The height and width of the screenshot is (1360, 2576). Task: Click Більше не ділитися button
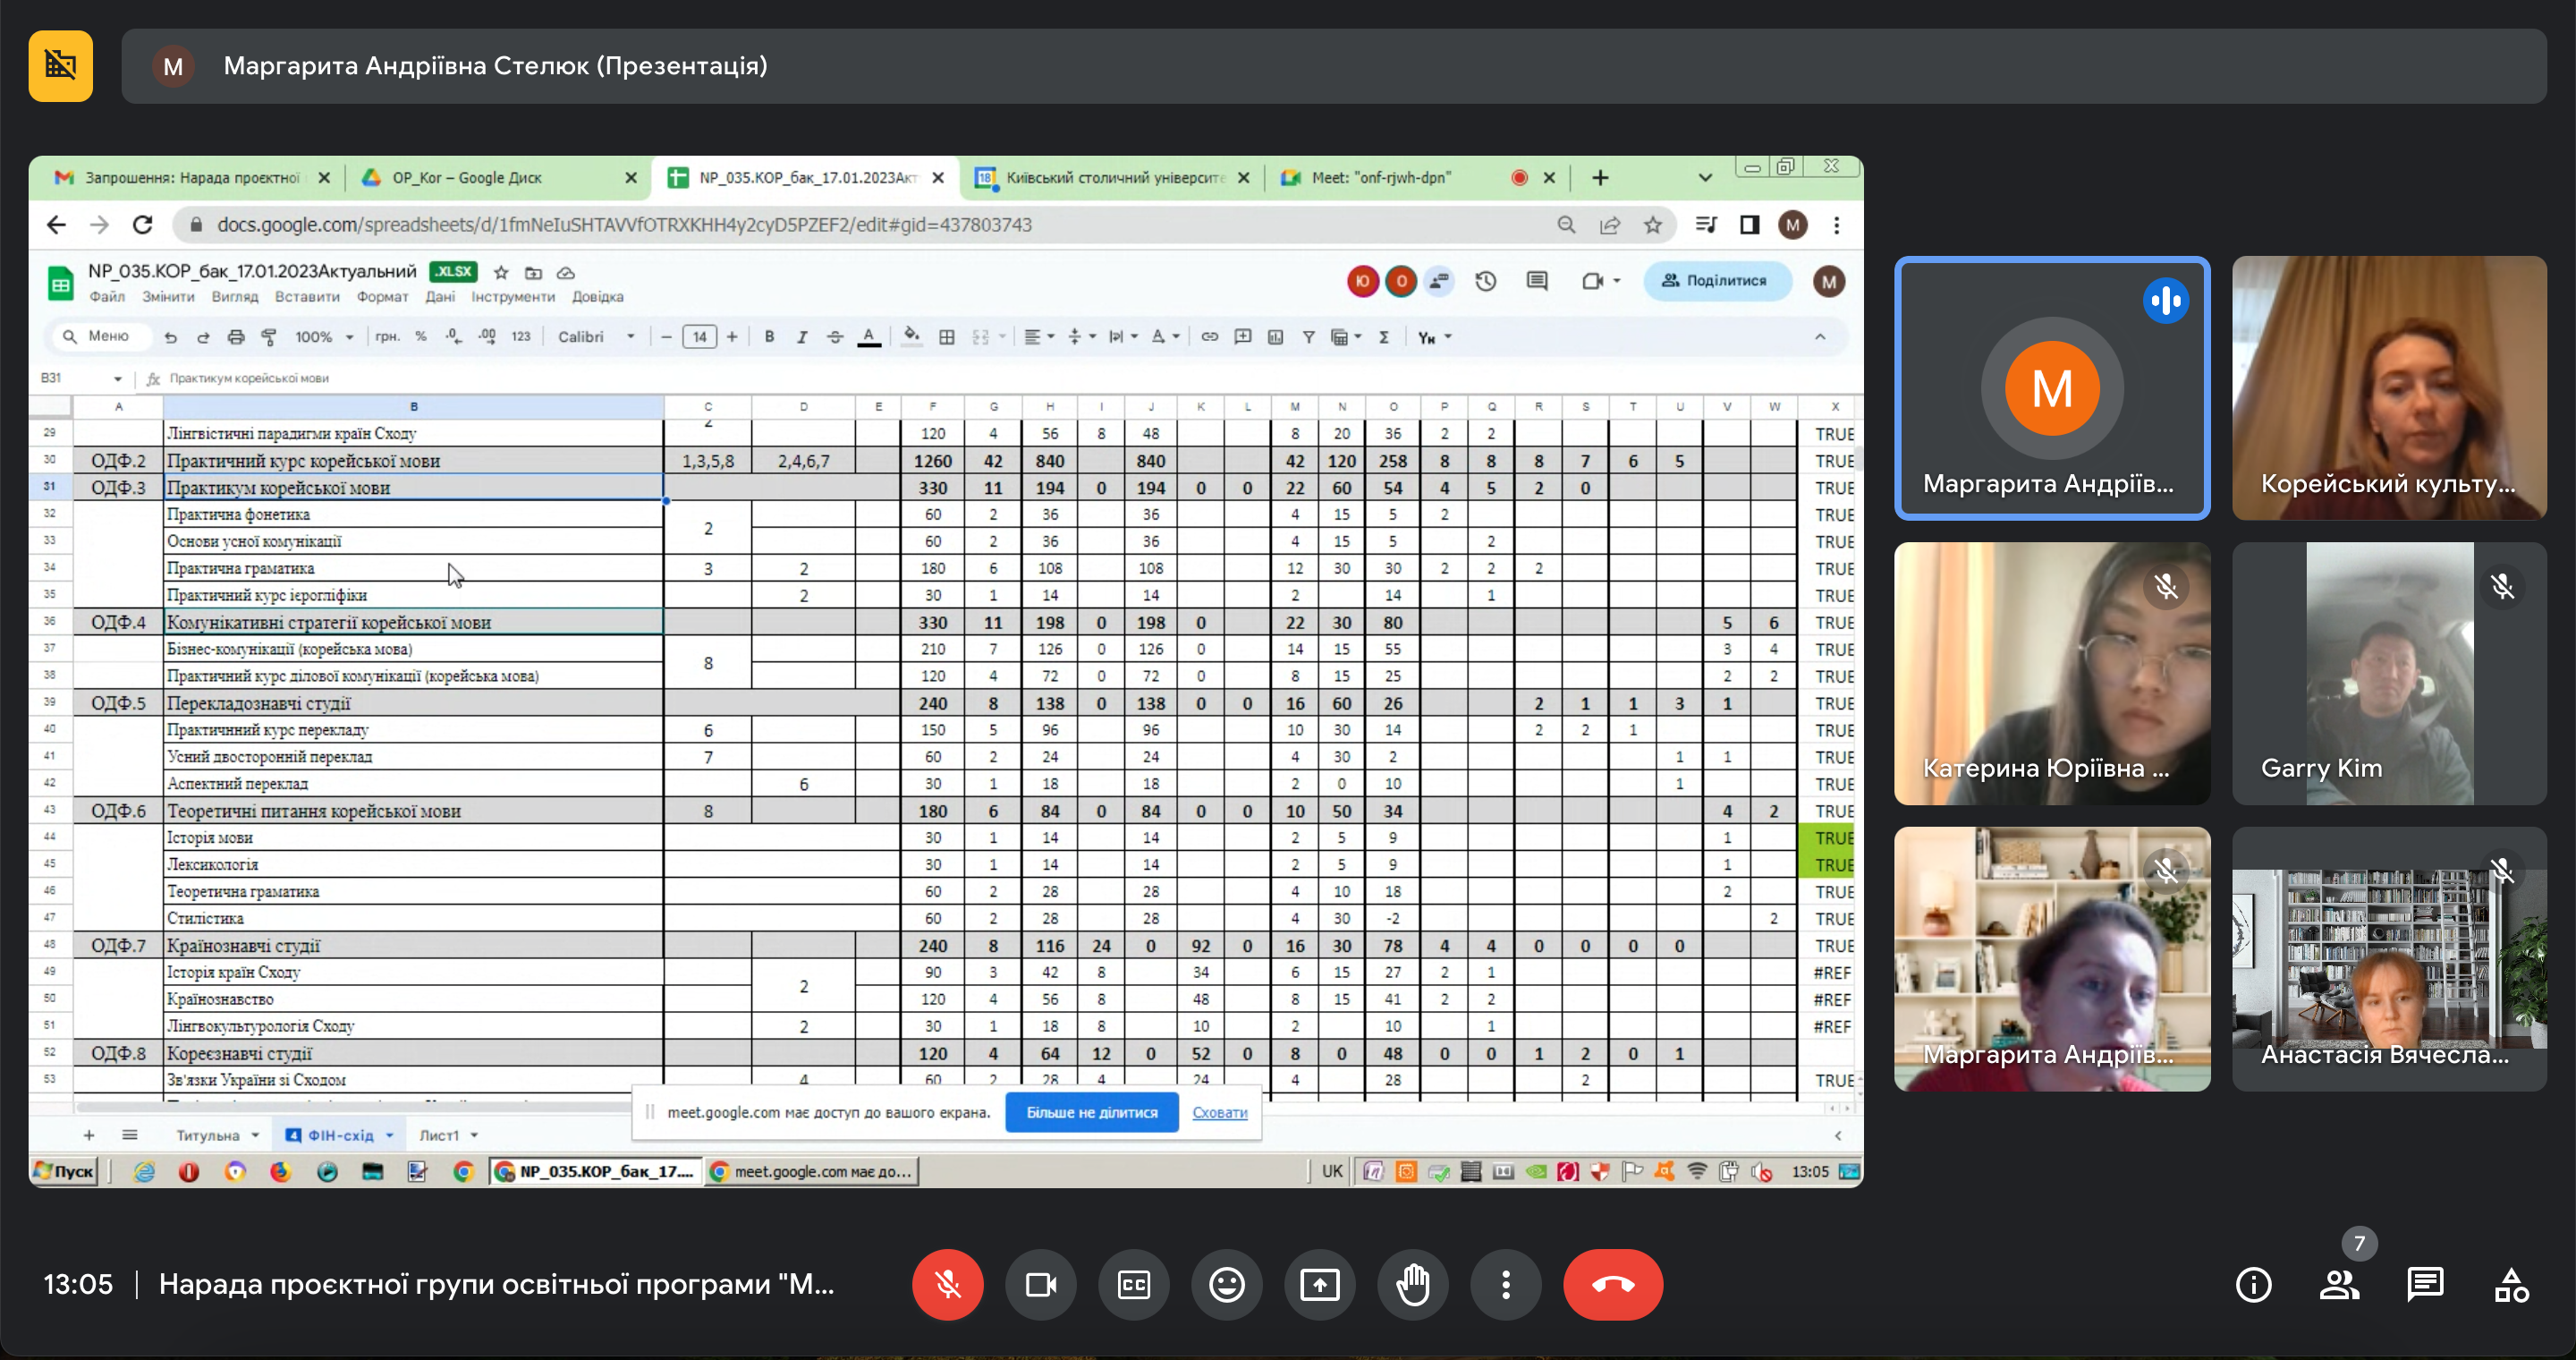tap(1091, 1112)
